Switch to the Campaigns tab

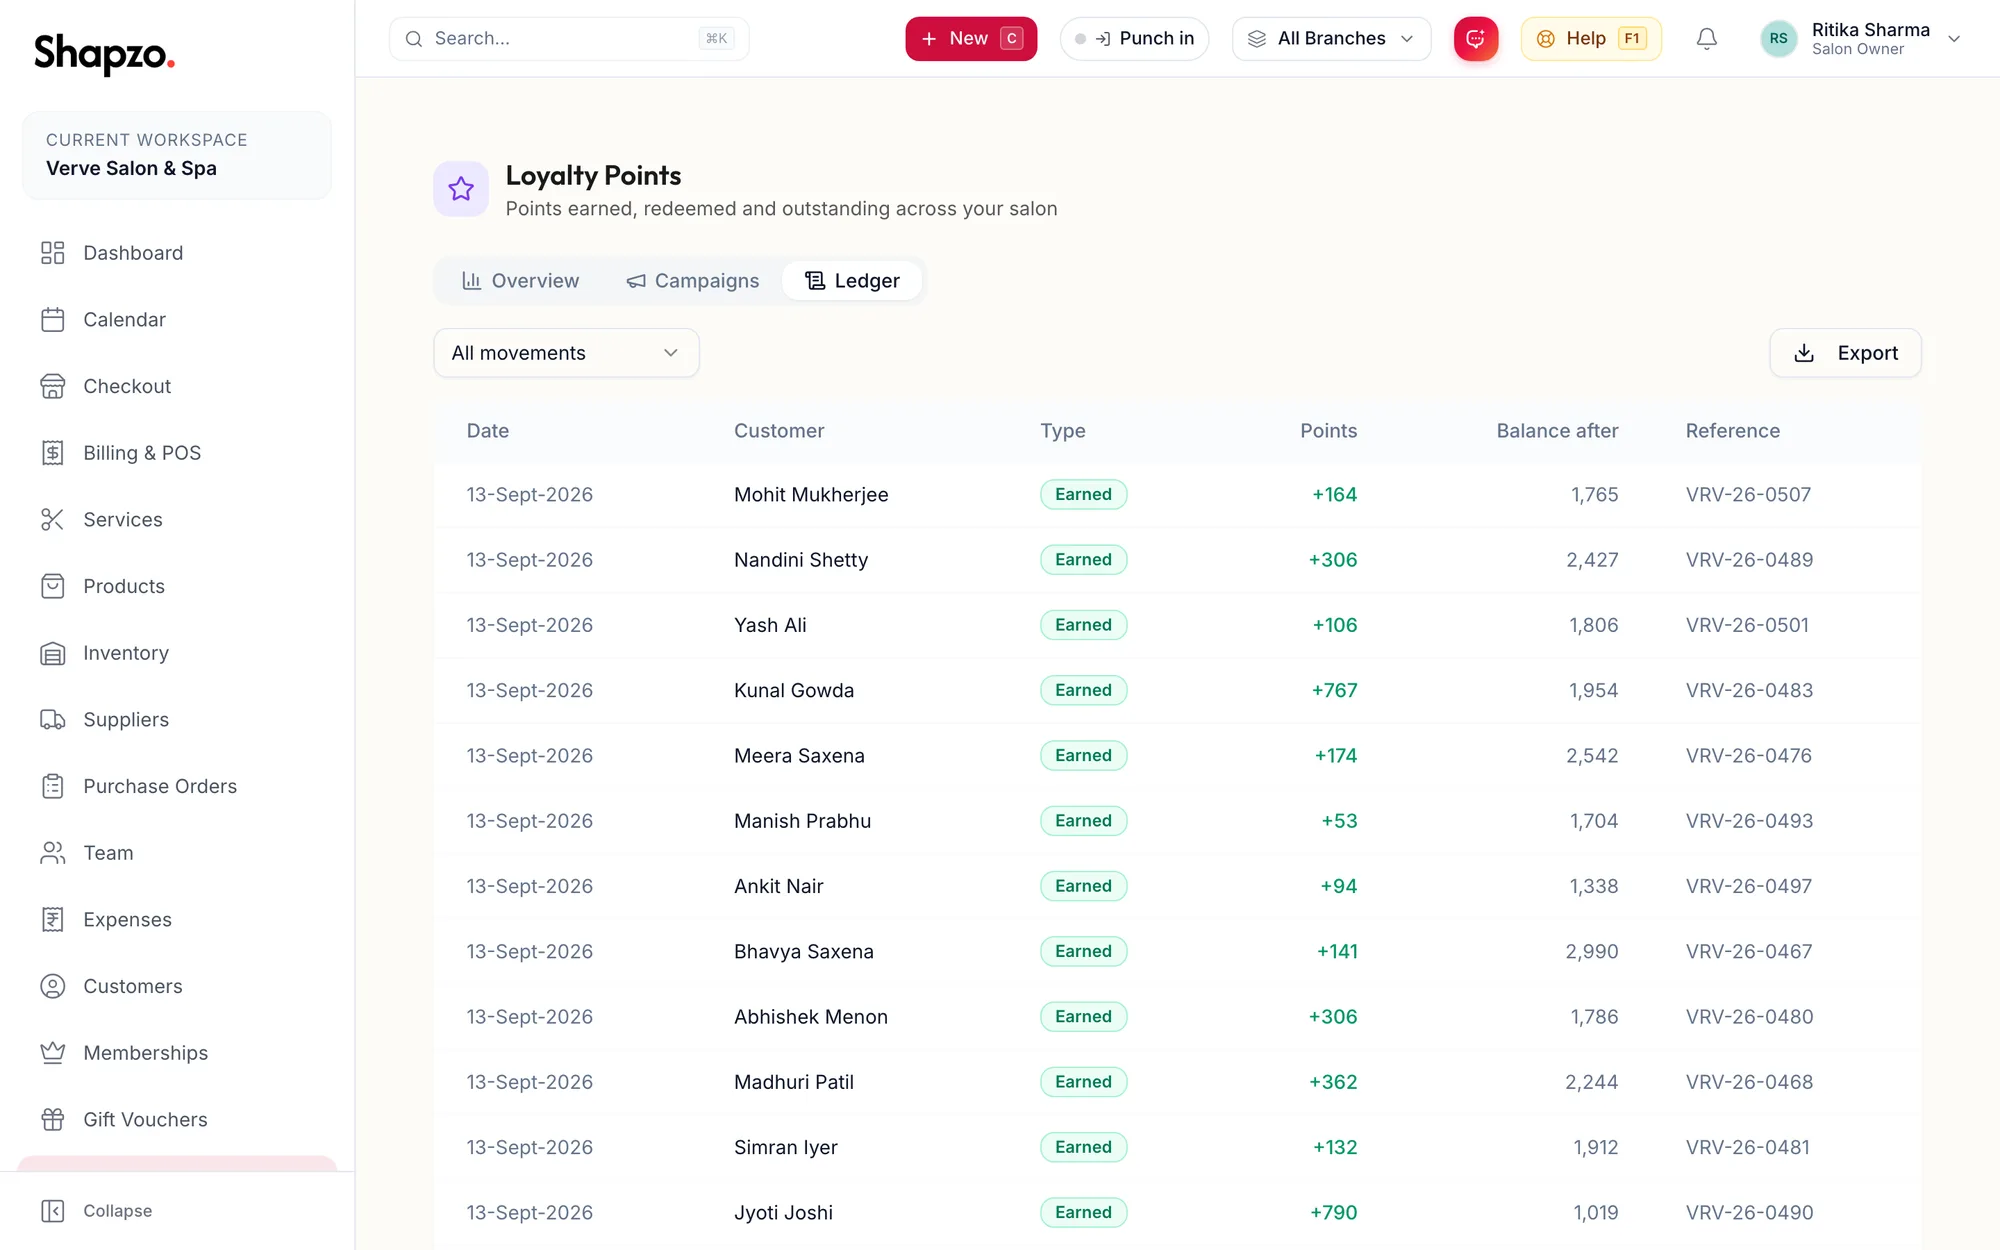[693, 281]
